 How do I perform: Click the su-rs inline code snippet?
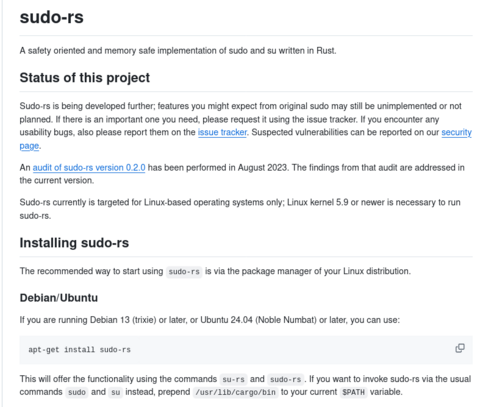click(233, 379)
